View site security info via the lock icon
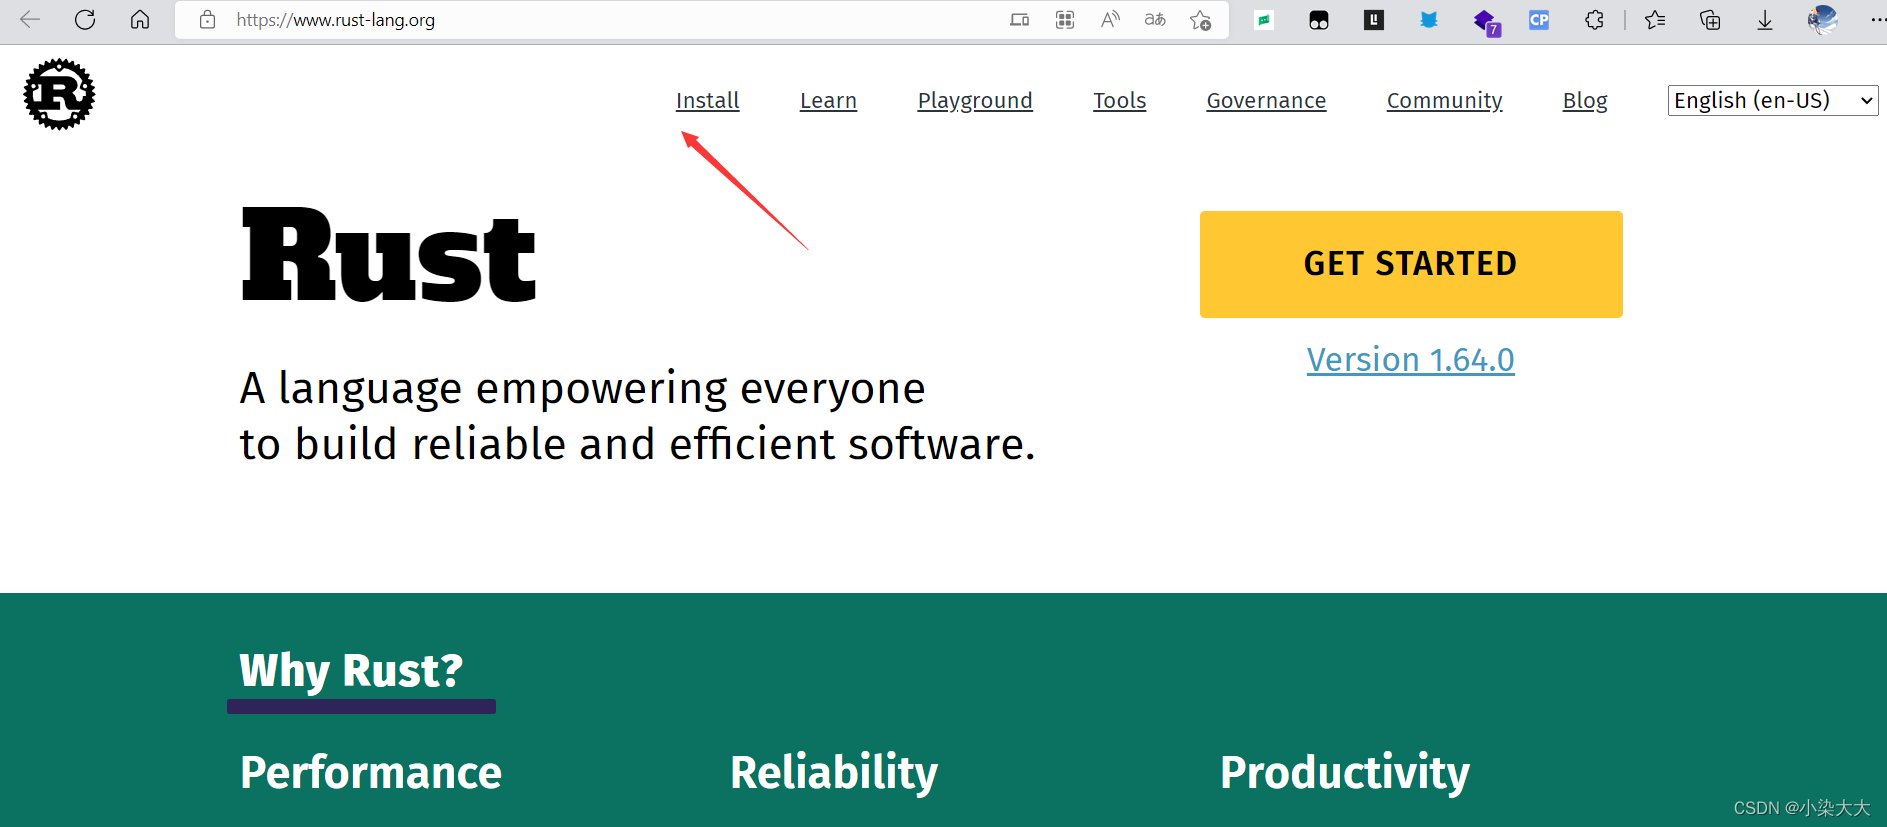The image size is (1887, 827). [x=207, y=20]
